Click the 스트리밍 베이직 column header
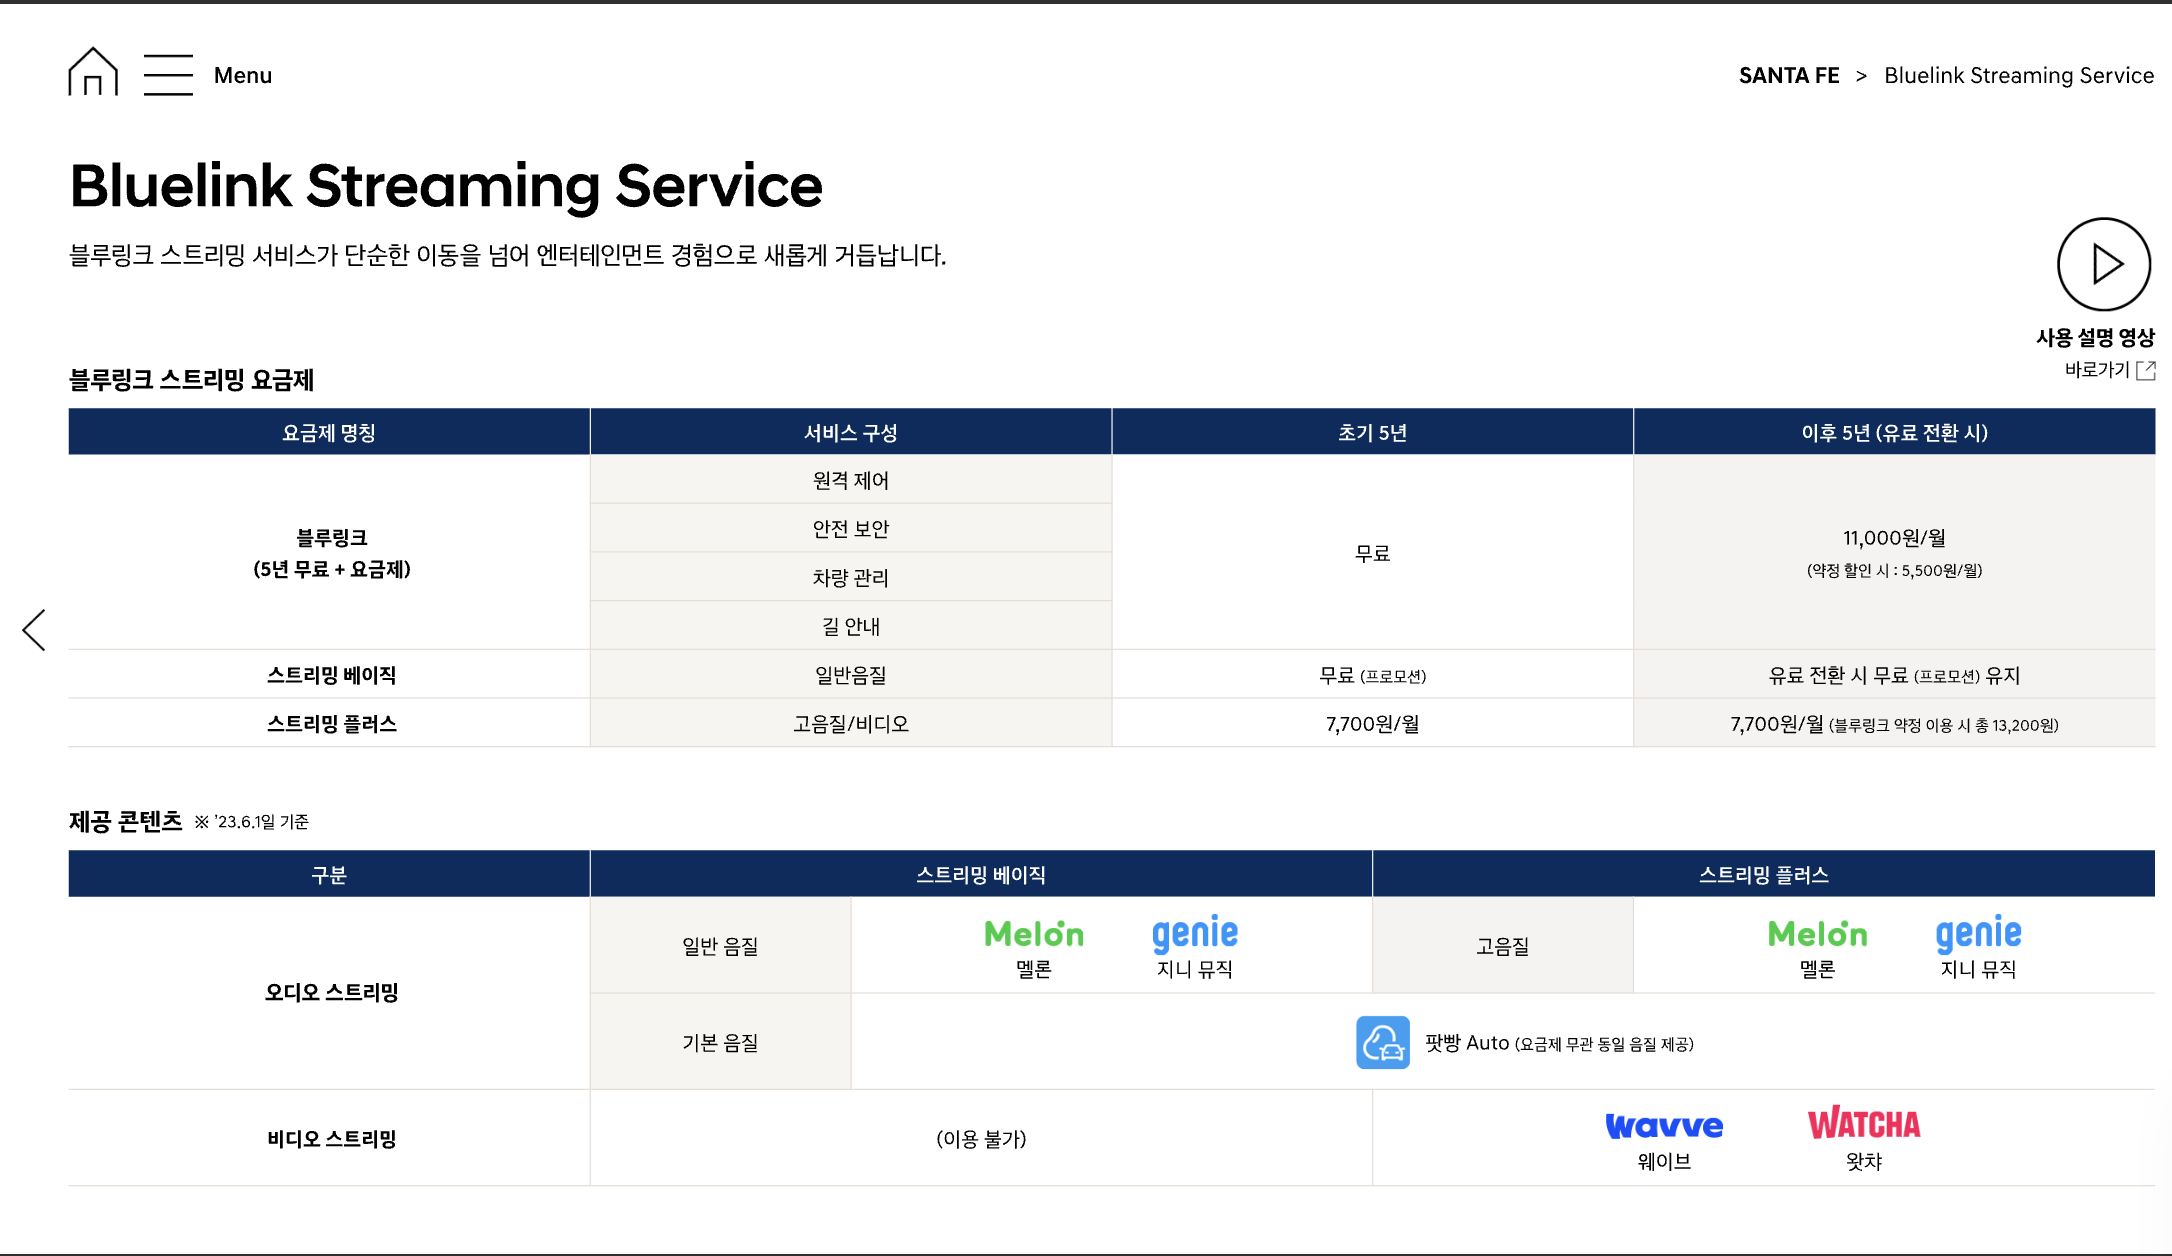This screenshot has height=1256, width=2172. [980, 875]
